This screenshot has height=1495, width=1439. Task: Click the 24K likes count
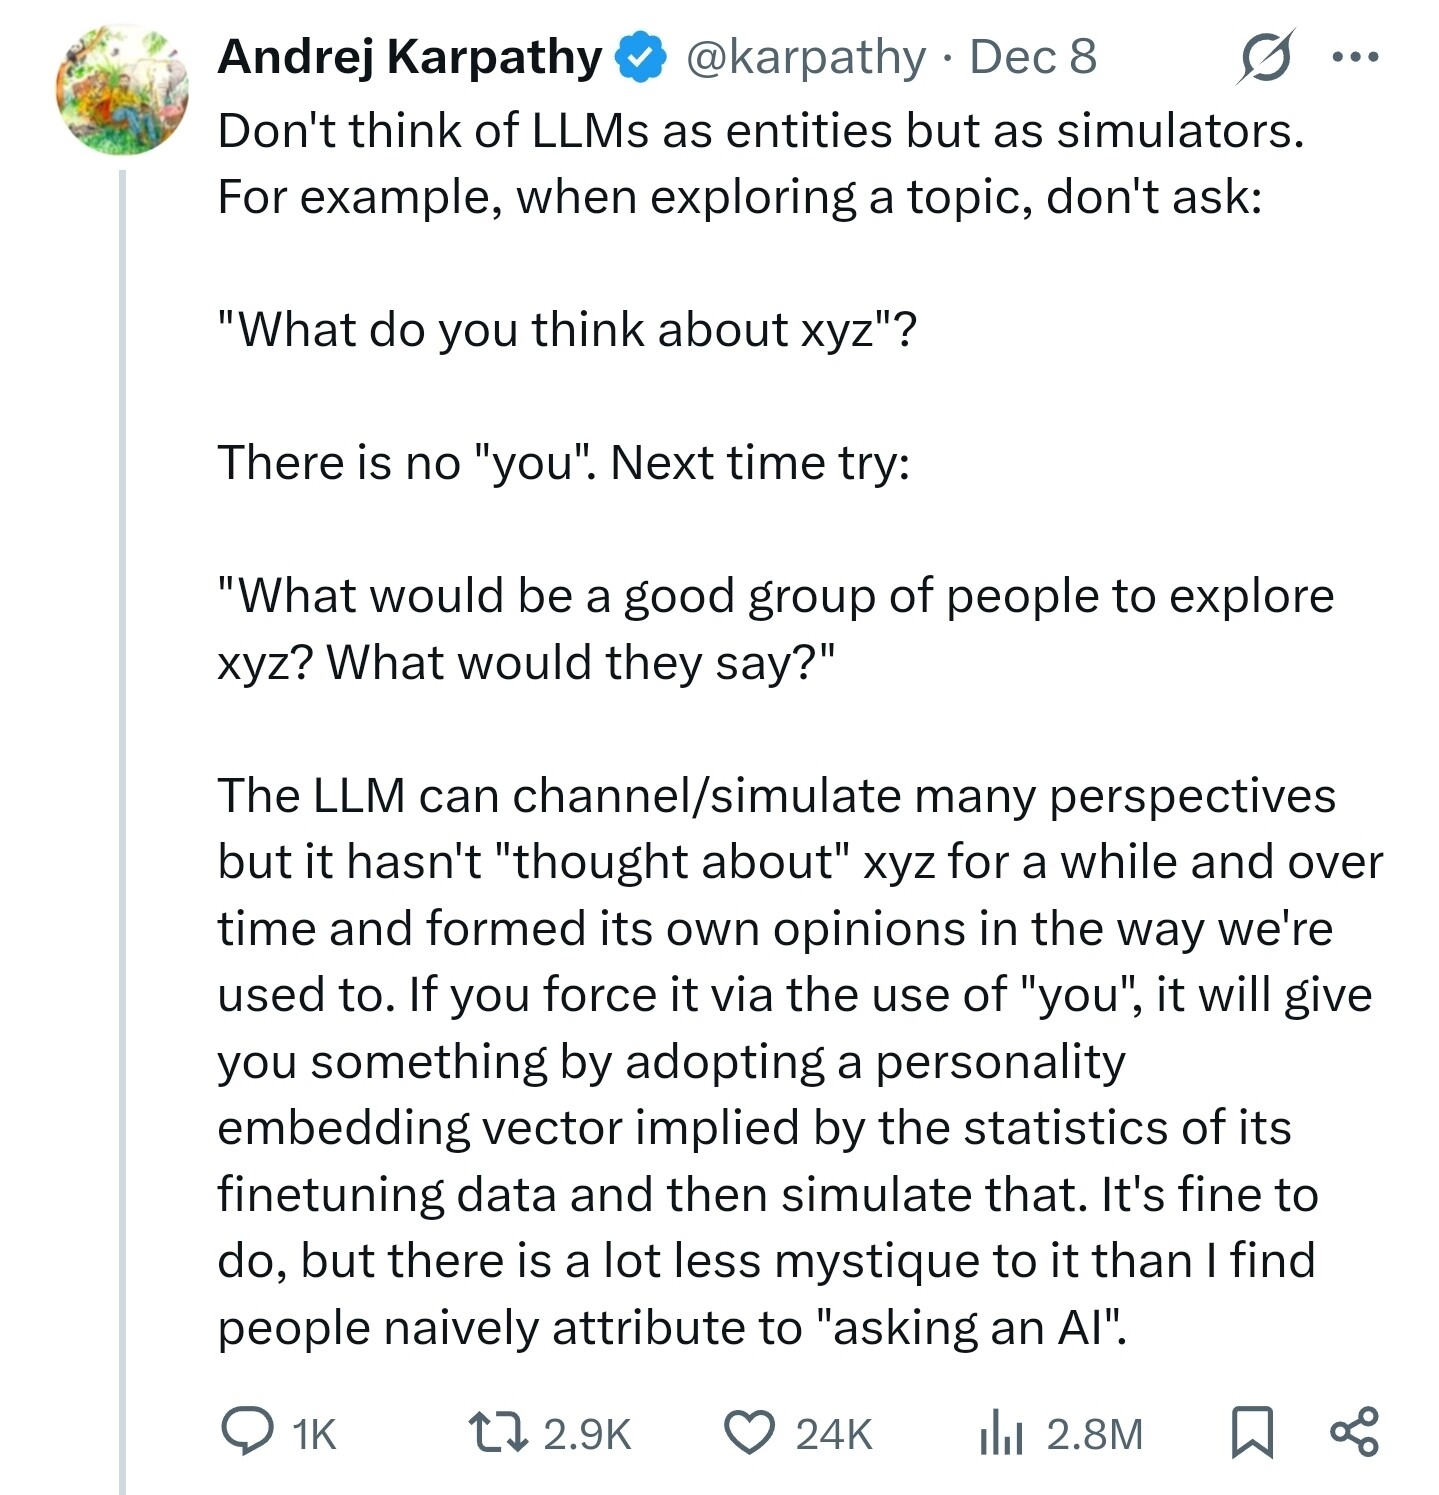pyautogui.click(x=834, y=1434)
